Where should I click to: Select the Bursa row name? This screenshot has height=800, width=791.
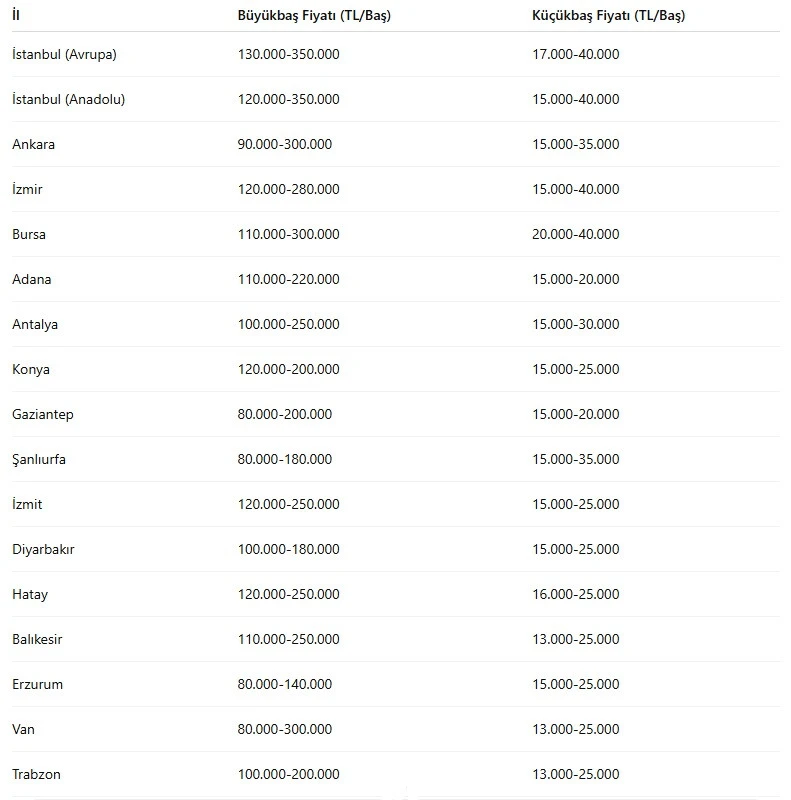pyautogui.click(x=29, y=234)
